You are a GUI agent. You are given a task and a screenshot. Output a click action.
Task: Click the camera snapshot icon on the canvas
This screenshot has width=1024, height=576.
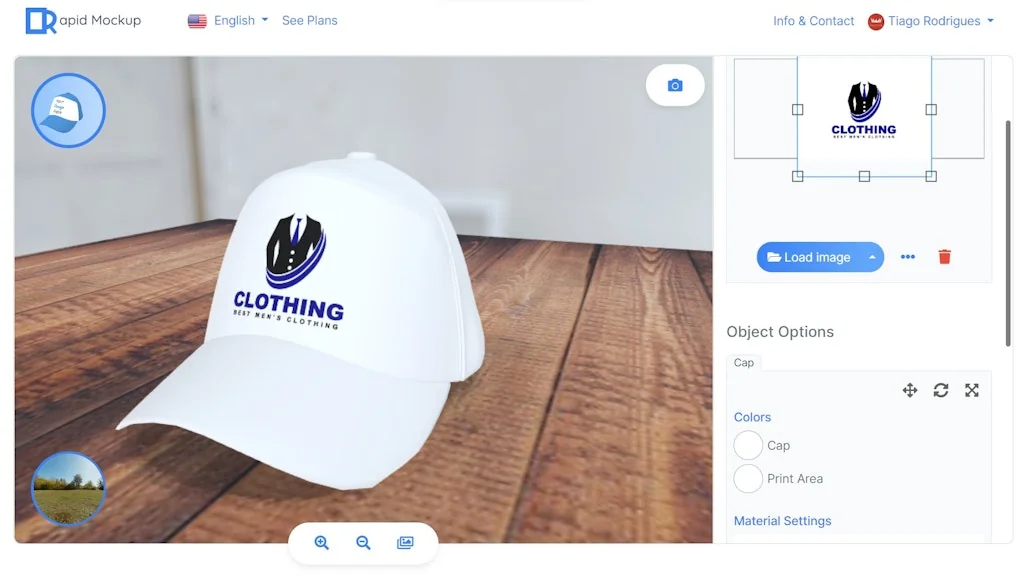click(675, 85)
